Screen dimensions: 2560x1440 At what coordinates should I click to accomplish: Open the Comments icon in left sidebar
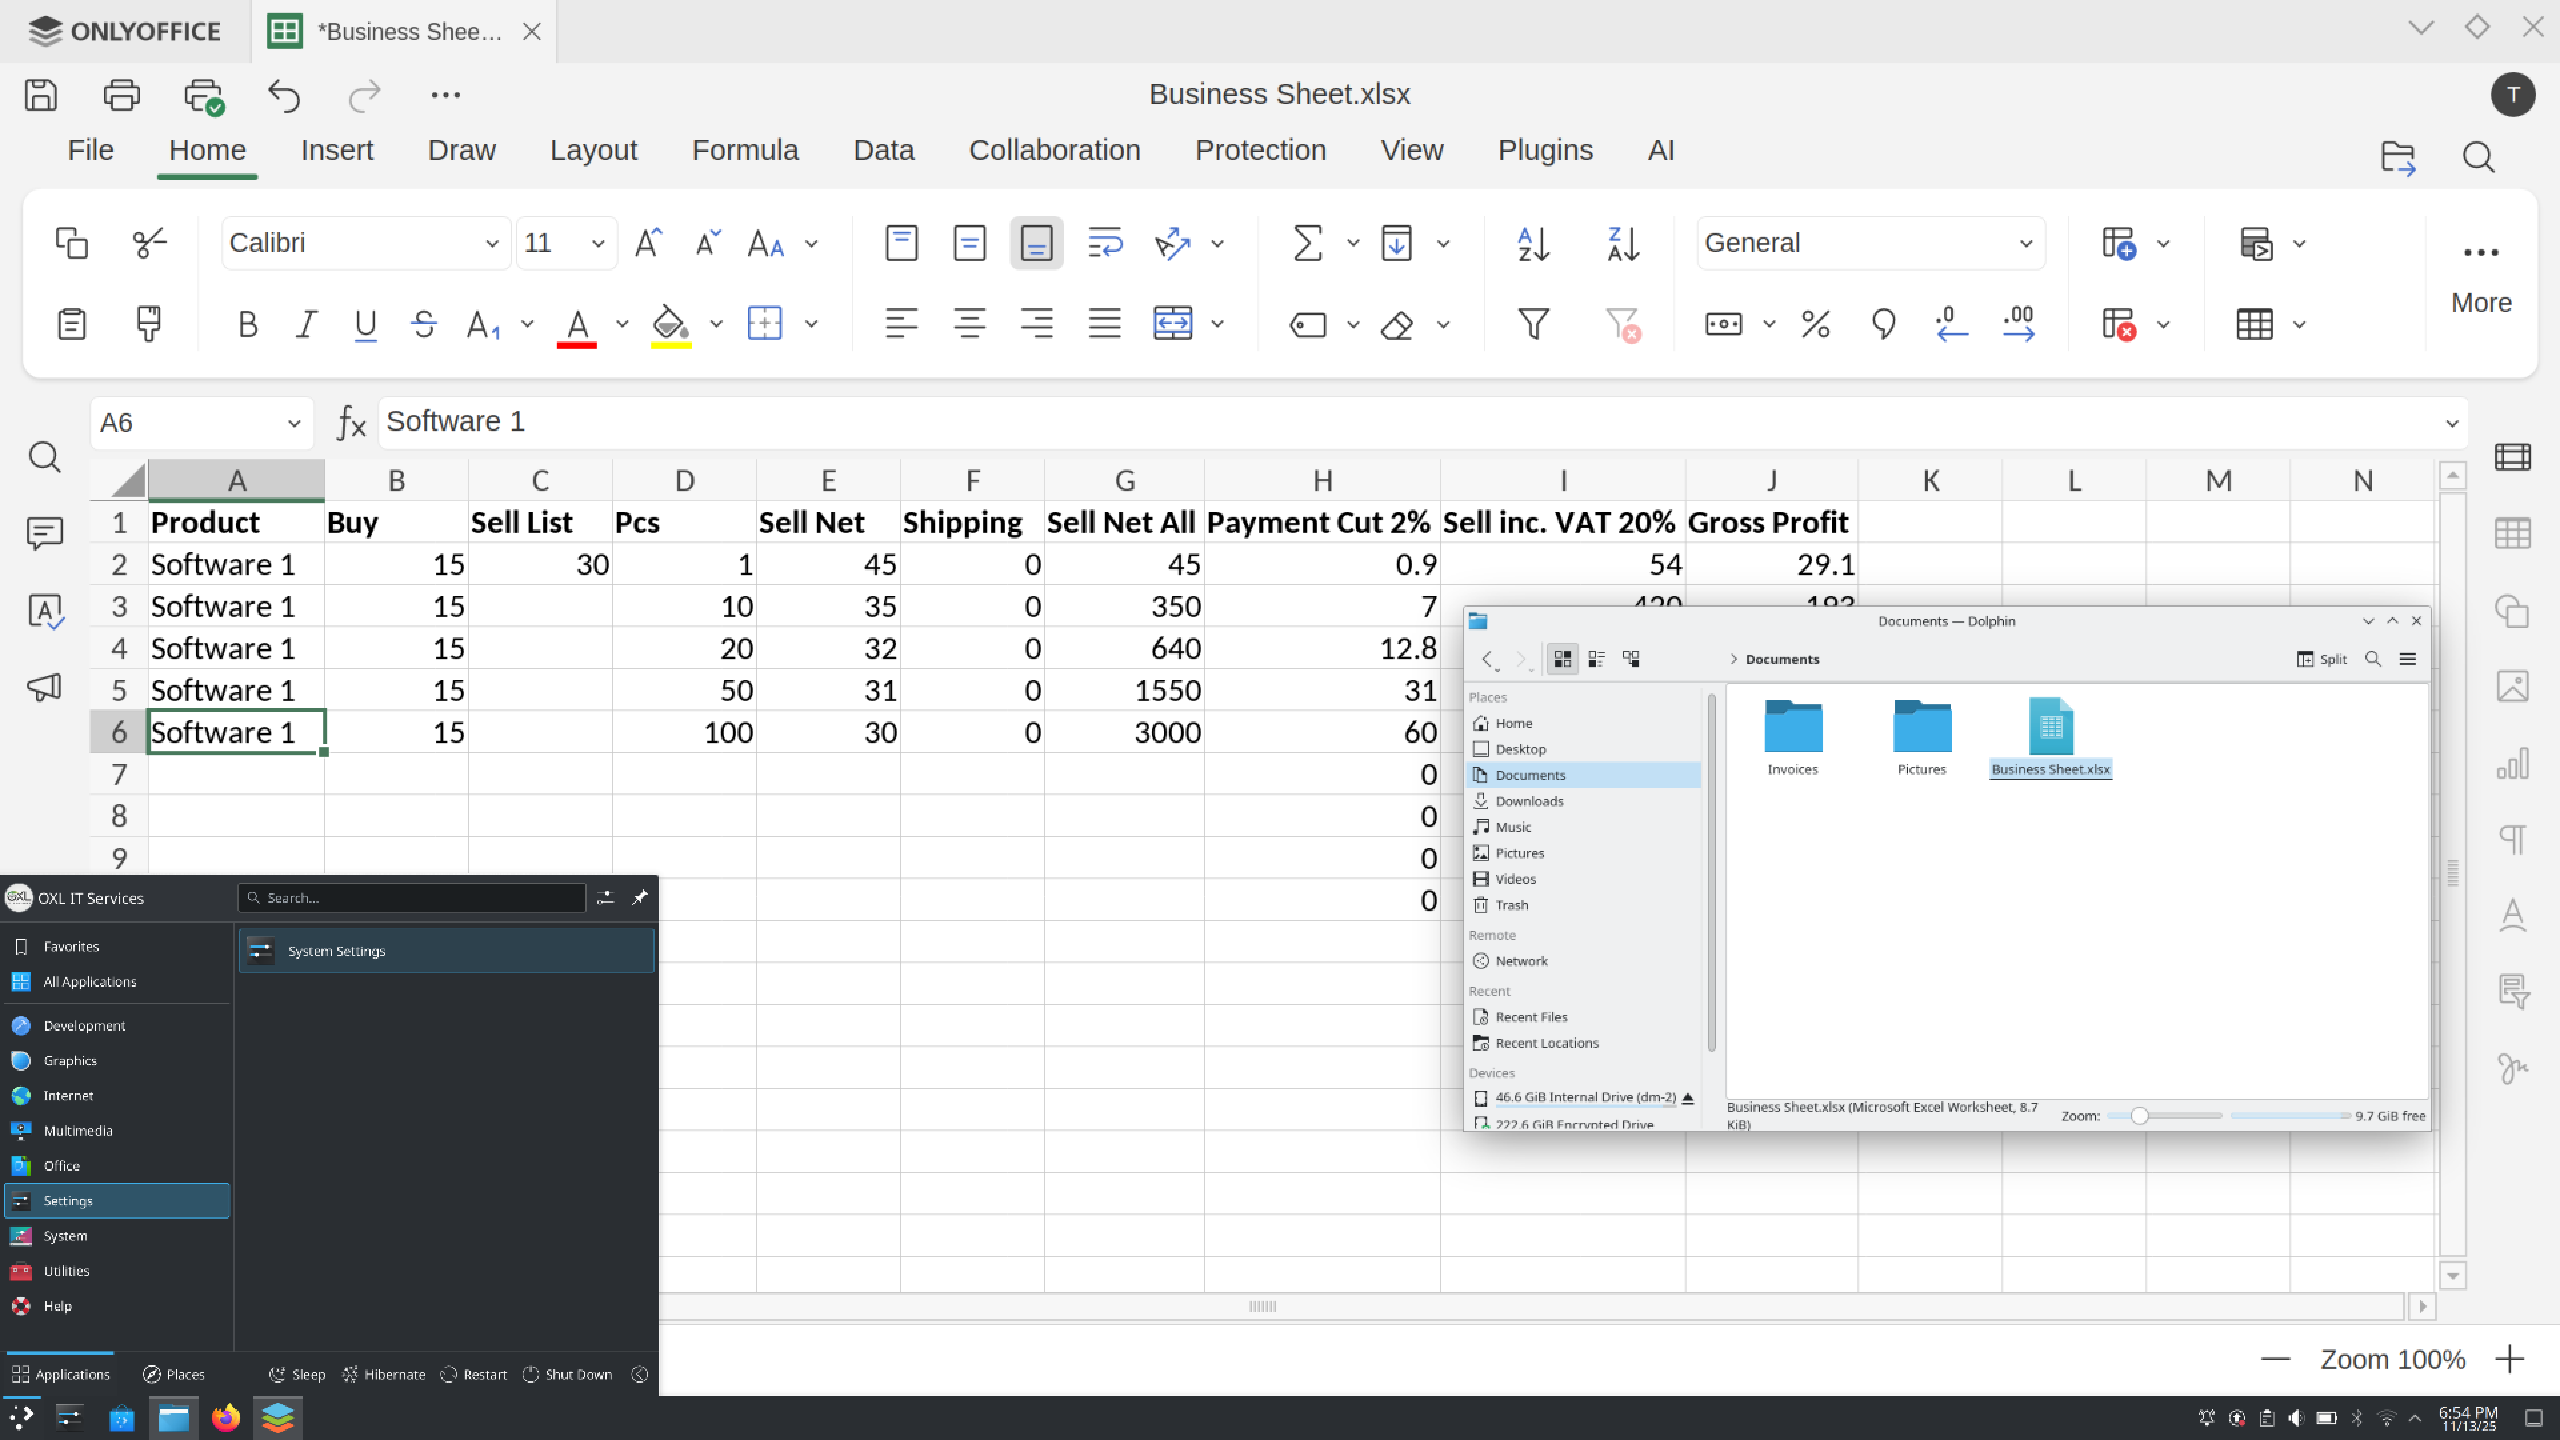coord(45,533)
